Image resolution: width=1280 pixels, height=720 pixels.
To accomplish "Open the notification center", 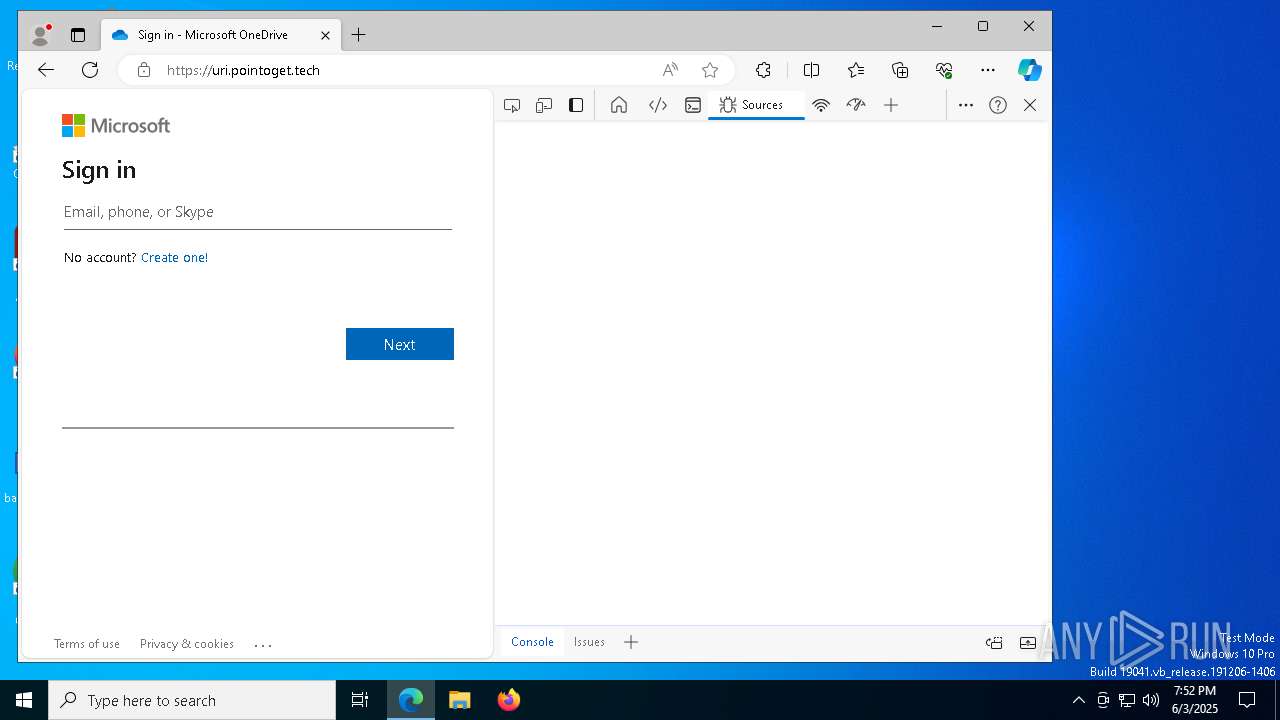I will click(x=1247, y=700).
